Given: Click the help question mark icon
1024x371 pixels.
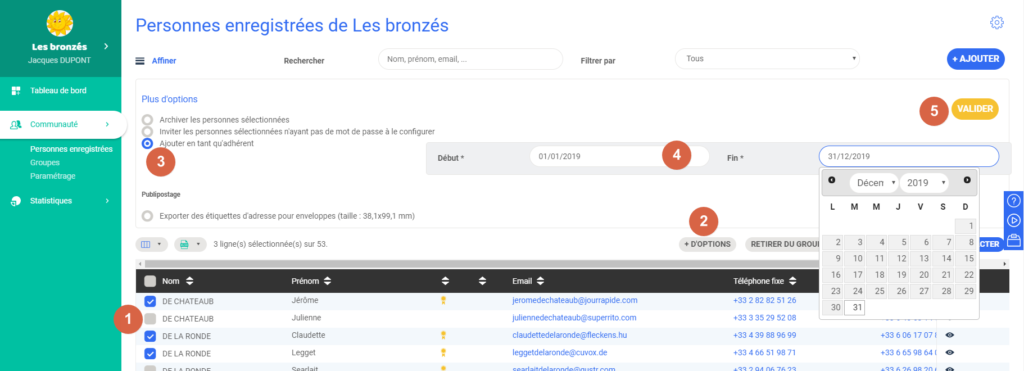Looking at the screenshot, I should click(x=1014, y=201).
